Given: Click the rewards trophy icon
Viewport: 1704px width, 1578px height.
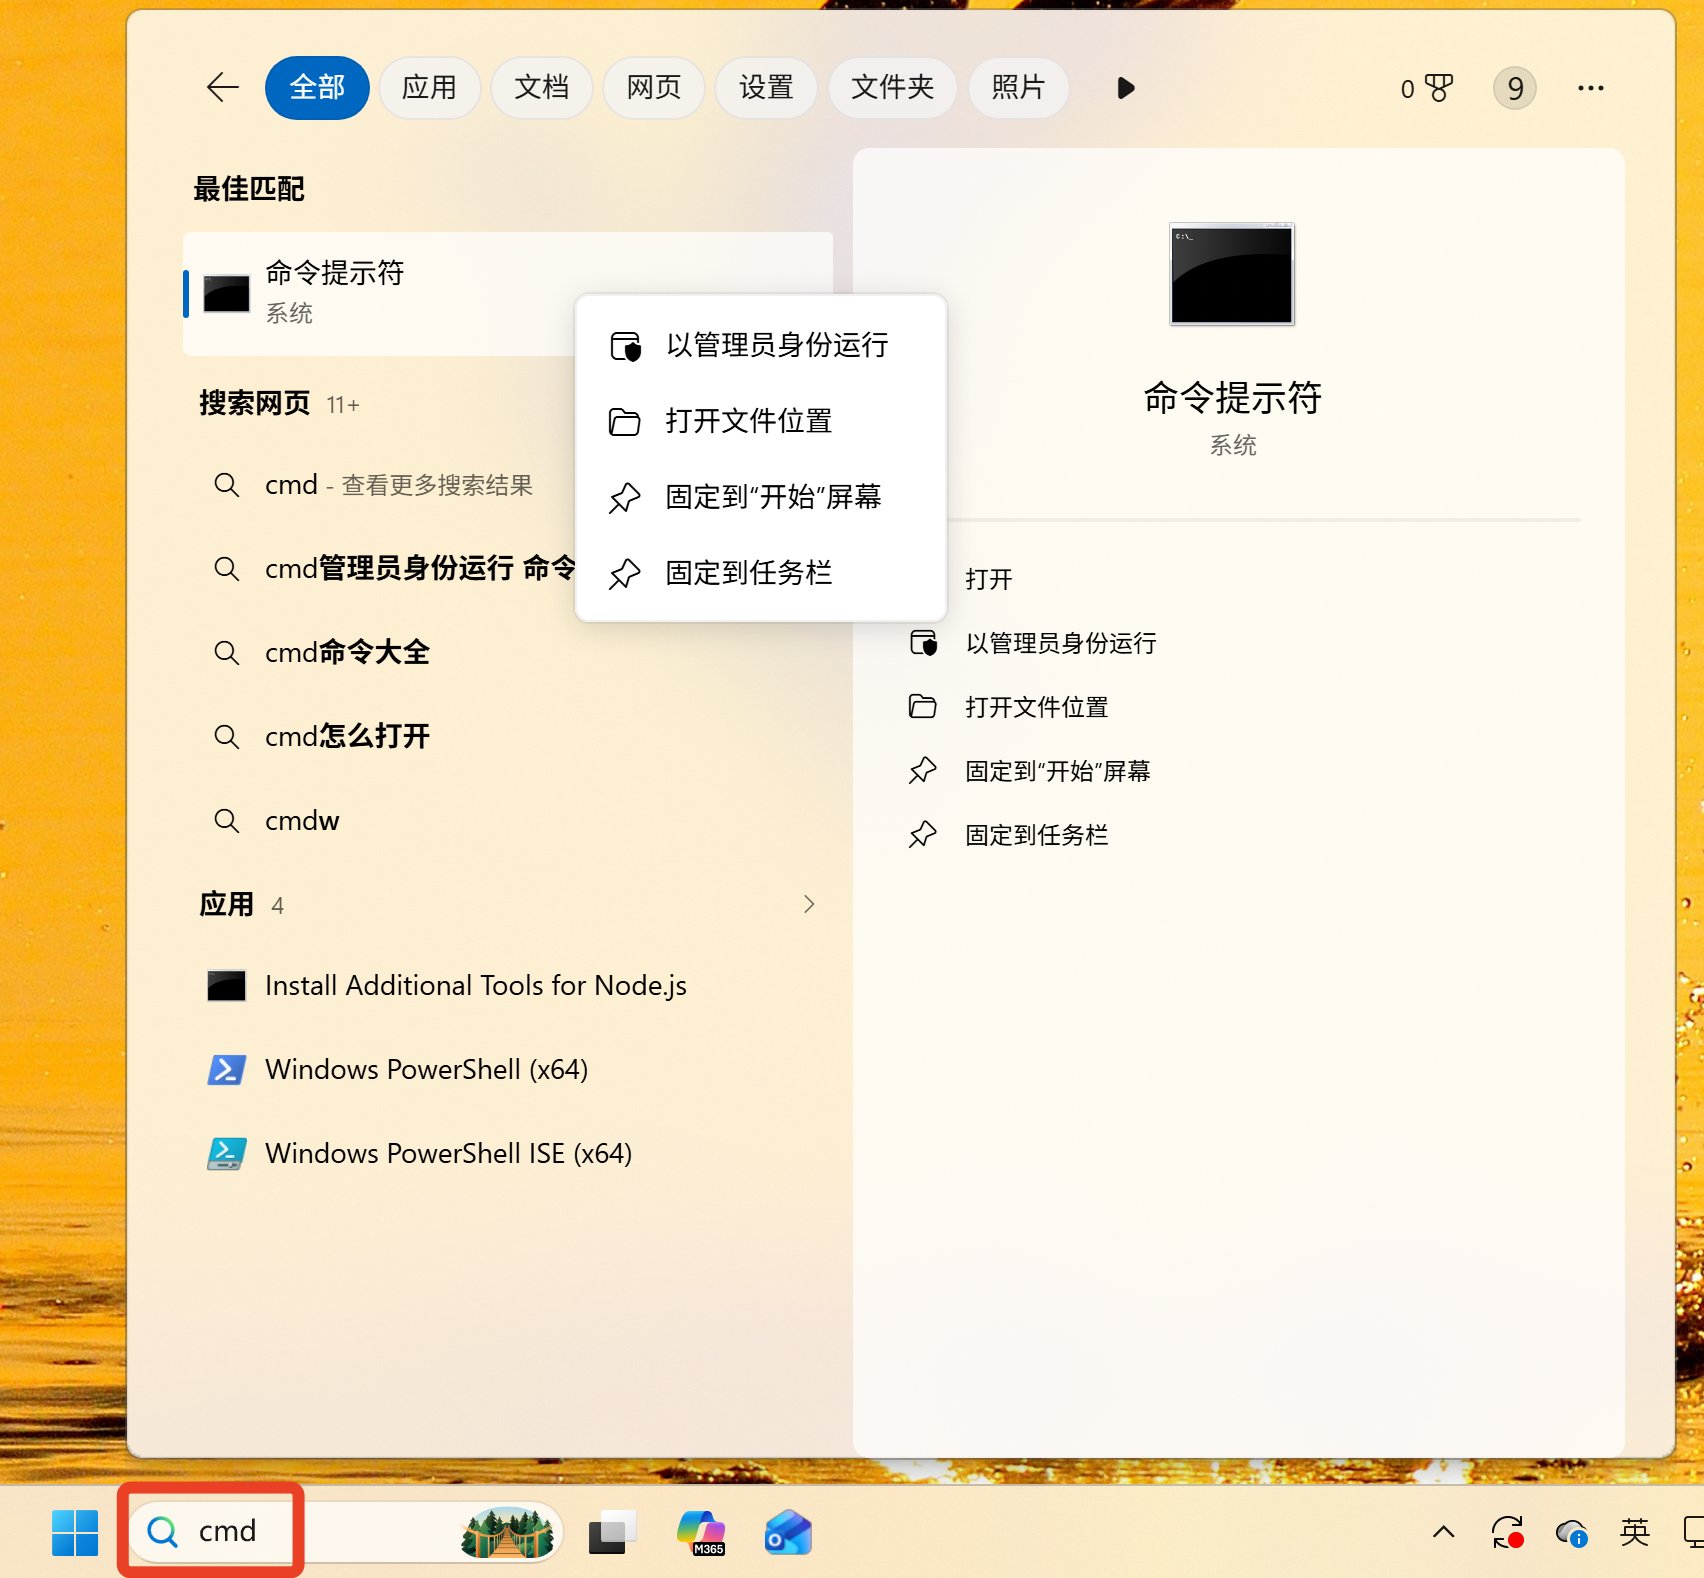Looking at the screenshot, I should click(x=1437, y=88).
